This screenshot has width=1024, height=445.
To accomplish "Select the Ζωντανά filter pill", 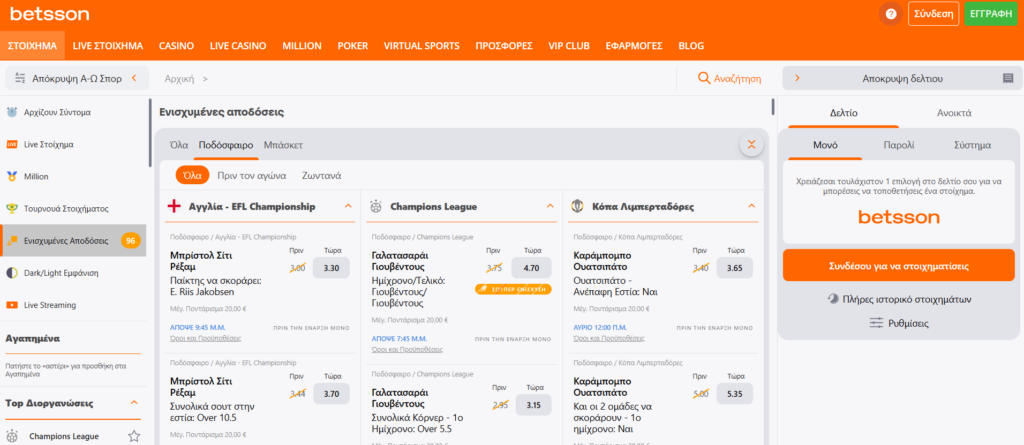I will [x=321, y=175].
